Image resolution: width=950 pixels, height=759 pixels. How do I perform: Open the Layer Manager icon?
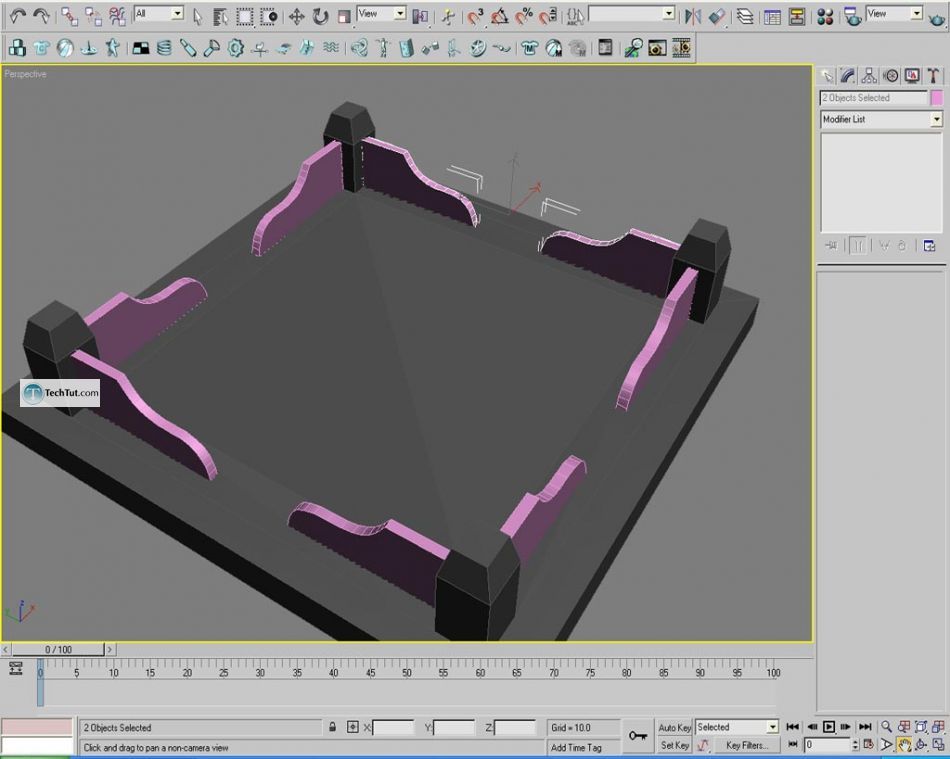[x=745, y=16]
